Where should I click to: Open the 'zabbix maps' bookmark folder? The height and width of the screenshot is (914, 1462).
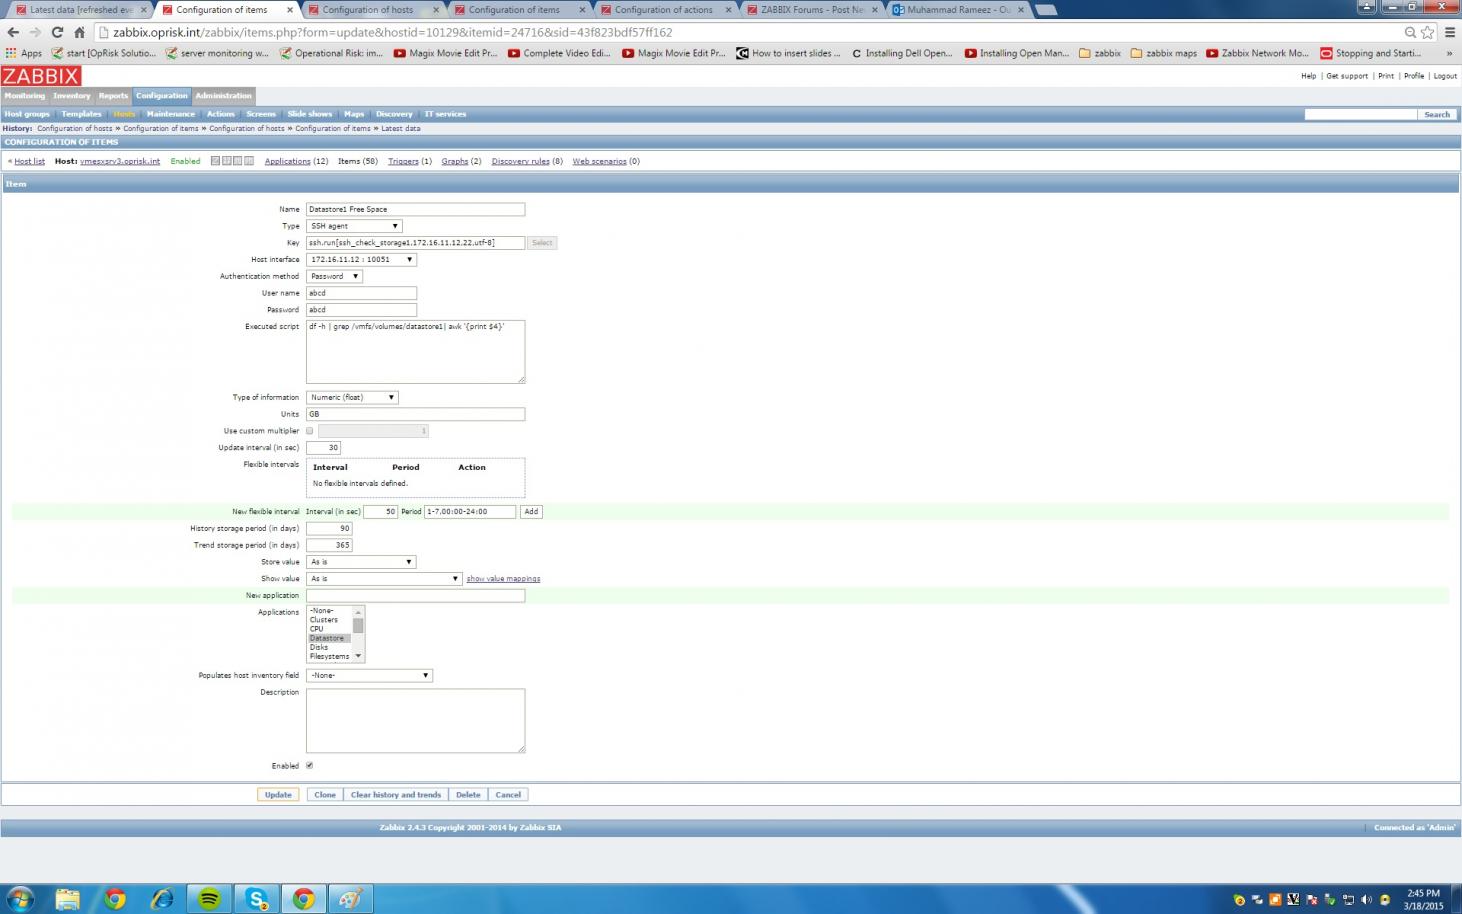pyautogui.click(x=1163, y=53)
